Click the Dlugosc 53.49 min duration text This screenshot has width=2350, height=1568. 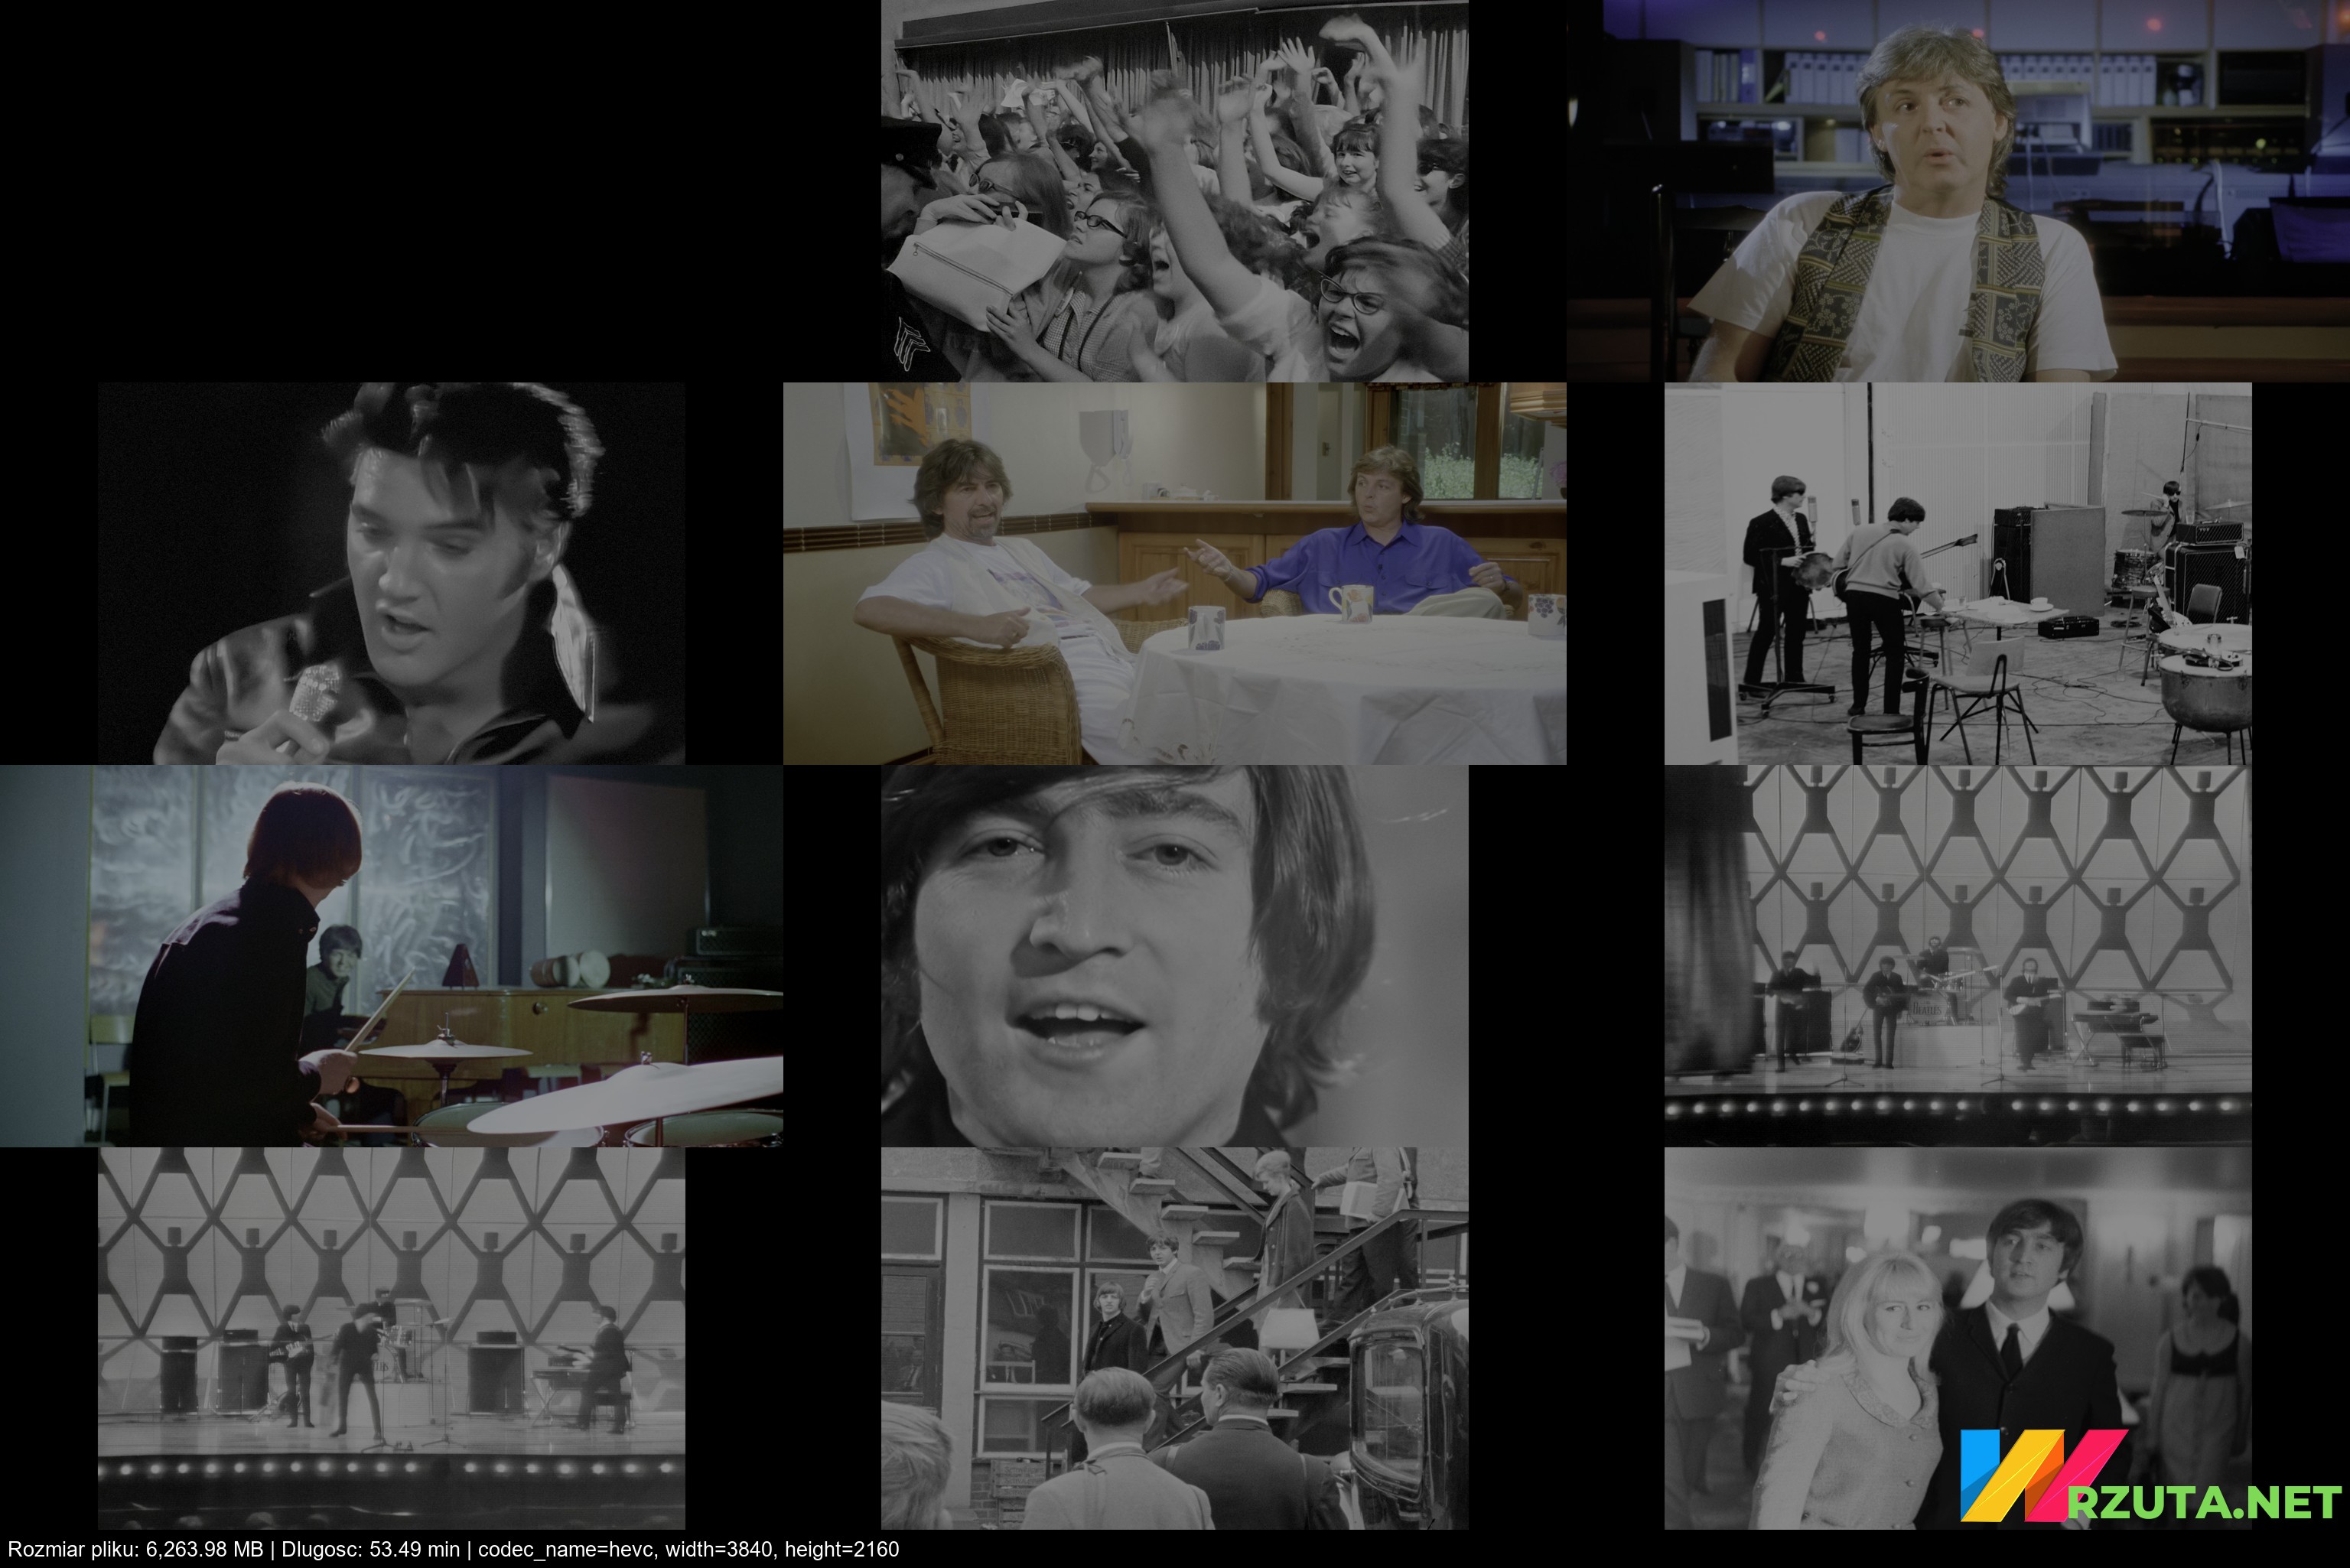point(371,1549)
